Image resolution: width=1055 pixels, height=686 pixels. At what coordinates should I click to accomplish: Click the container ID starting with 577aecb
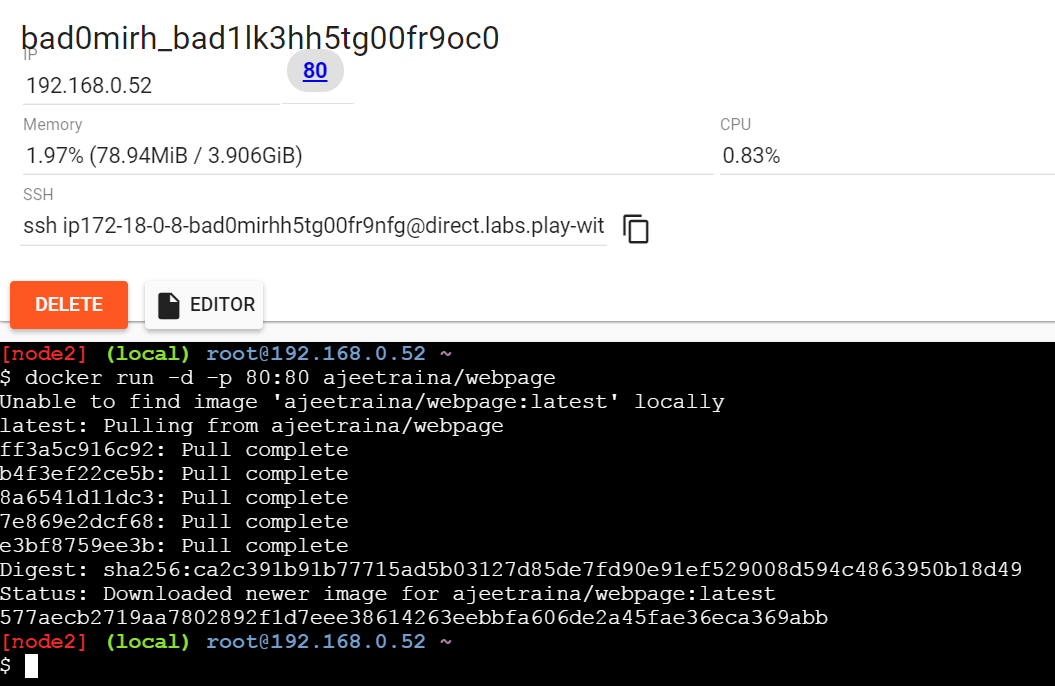[414, 618]
